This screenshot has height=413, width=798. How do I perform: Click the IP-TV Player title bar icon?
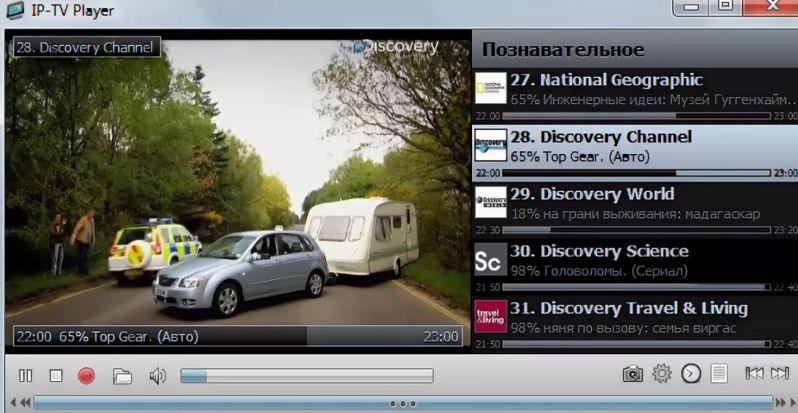(15, 10)
